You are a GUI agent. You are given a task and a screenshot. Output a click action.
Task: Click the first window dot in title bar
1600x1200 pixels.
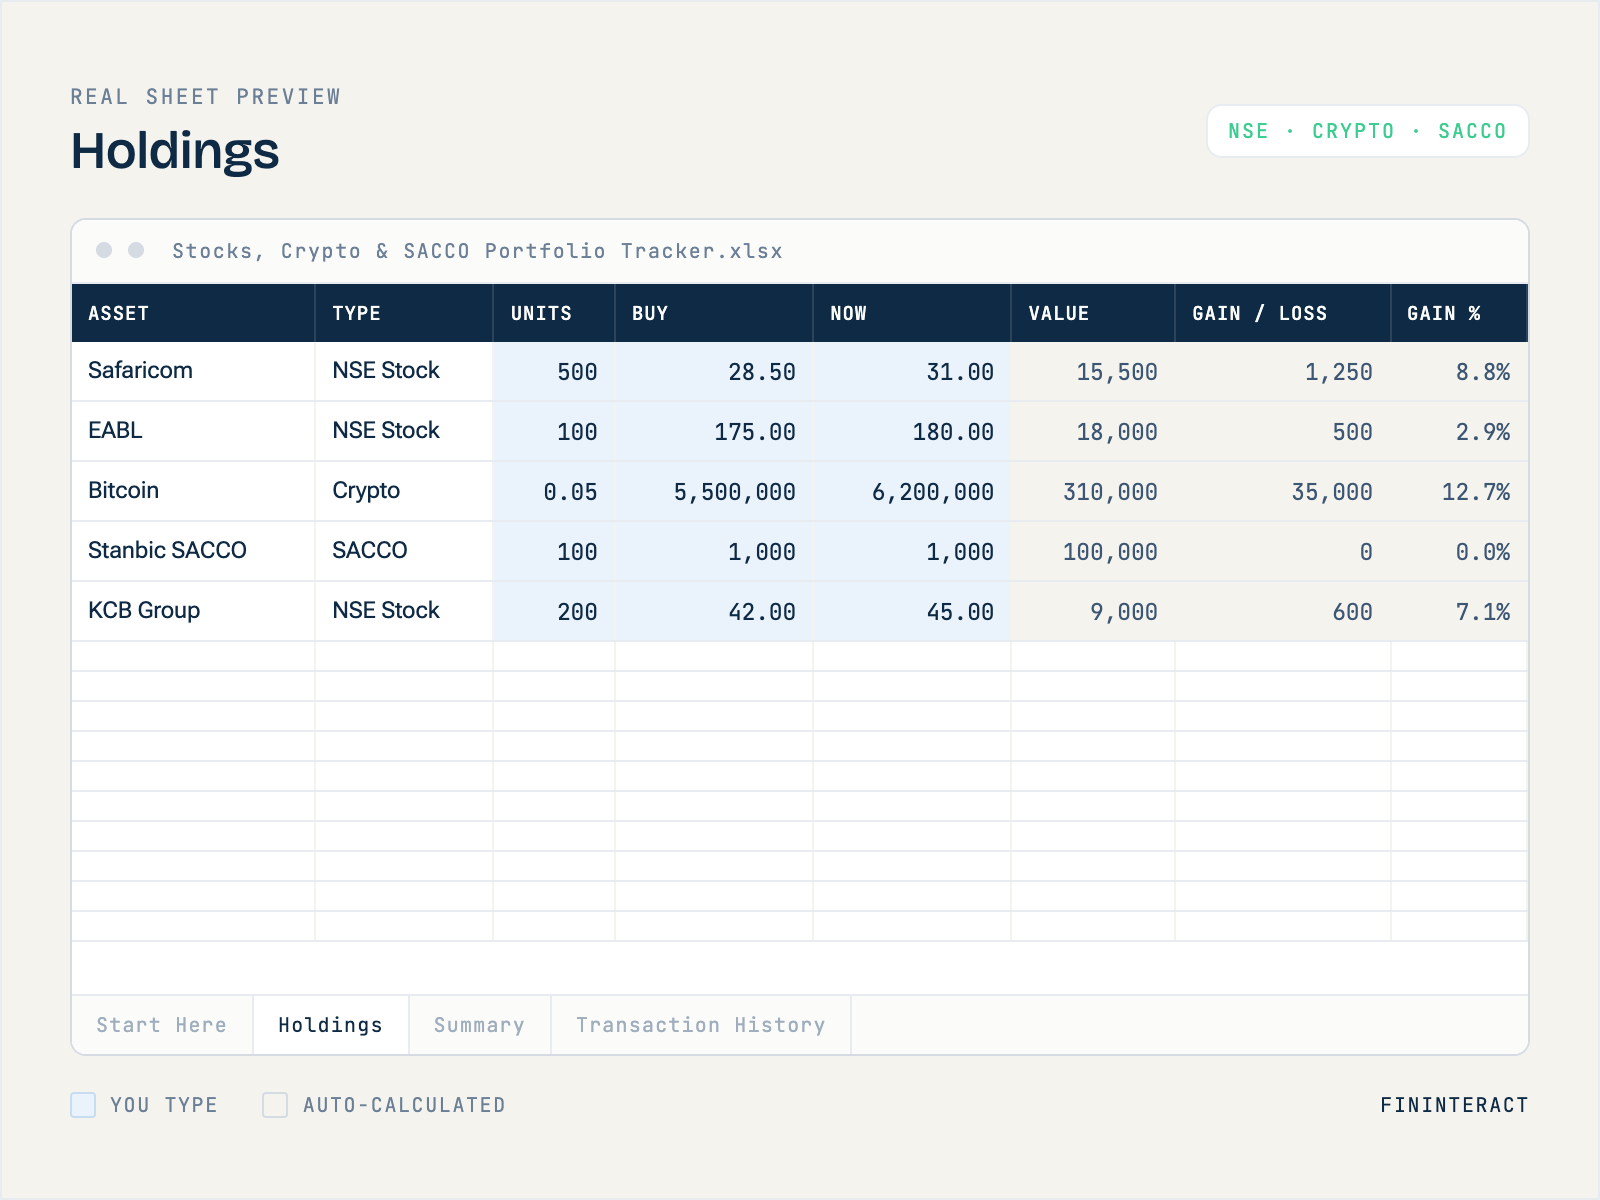(104, 250)
